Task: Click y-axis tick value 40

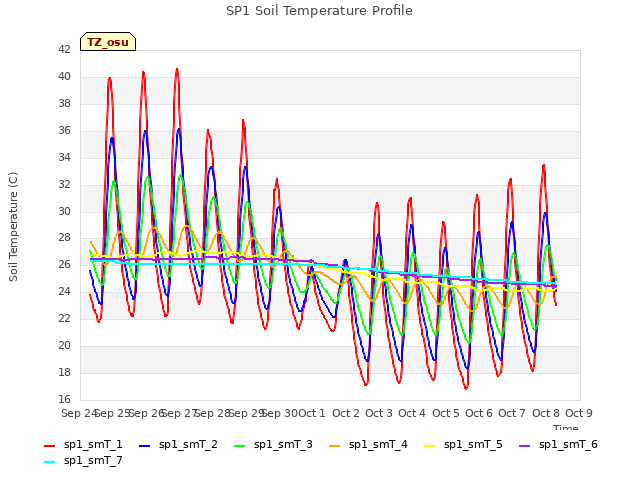Action: coord(64,76)
